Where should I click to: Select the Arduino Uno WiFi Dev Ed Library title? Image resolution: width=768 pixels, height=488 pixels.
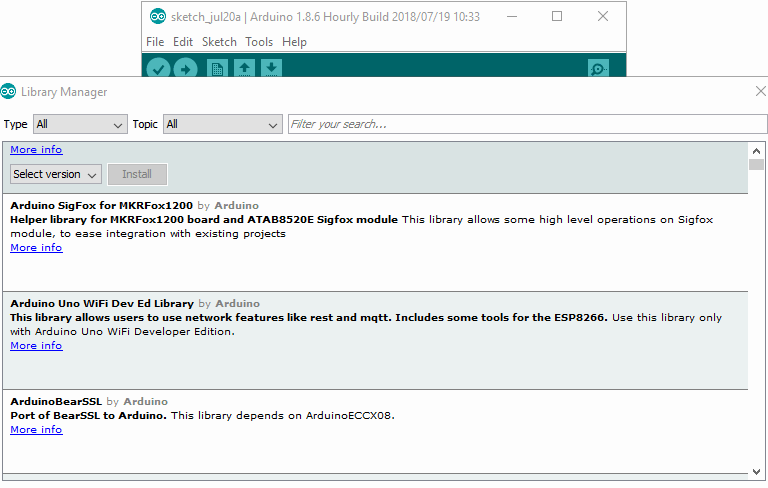(102, 303)
